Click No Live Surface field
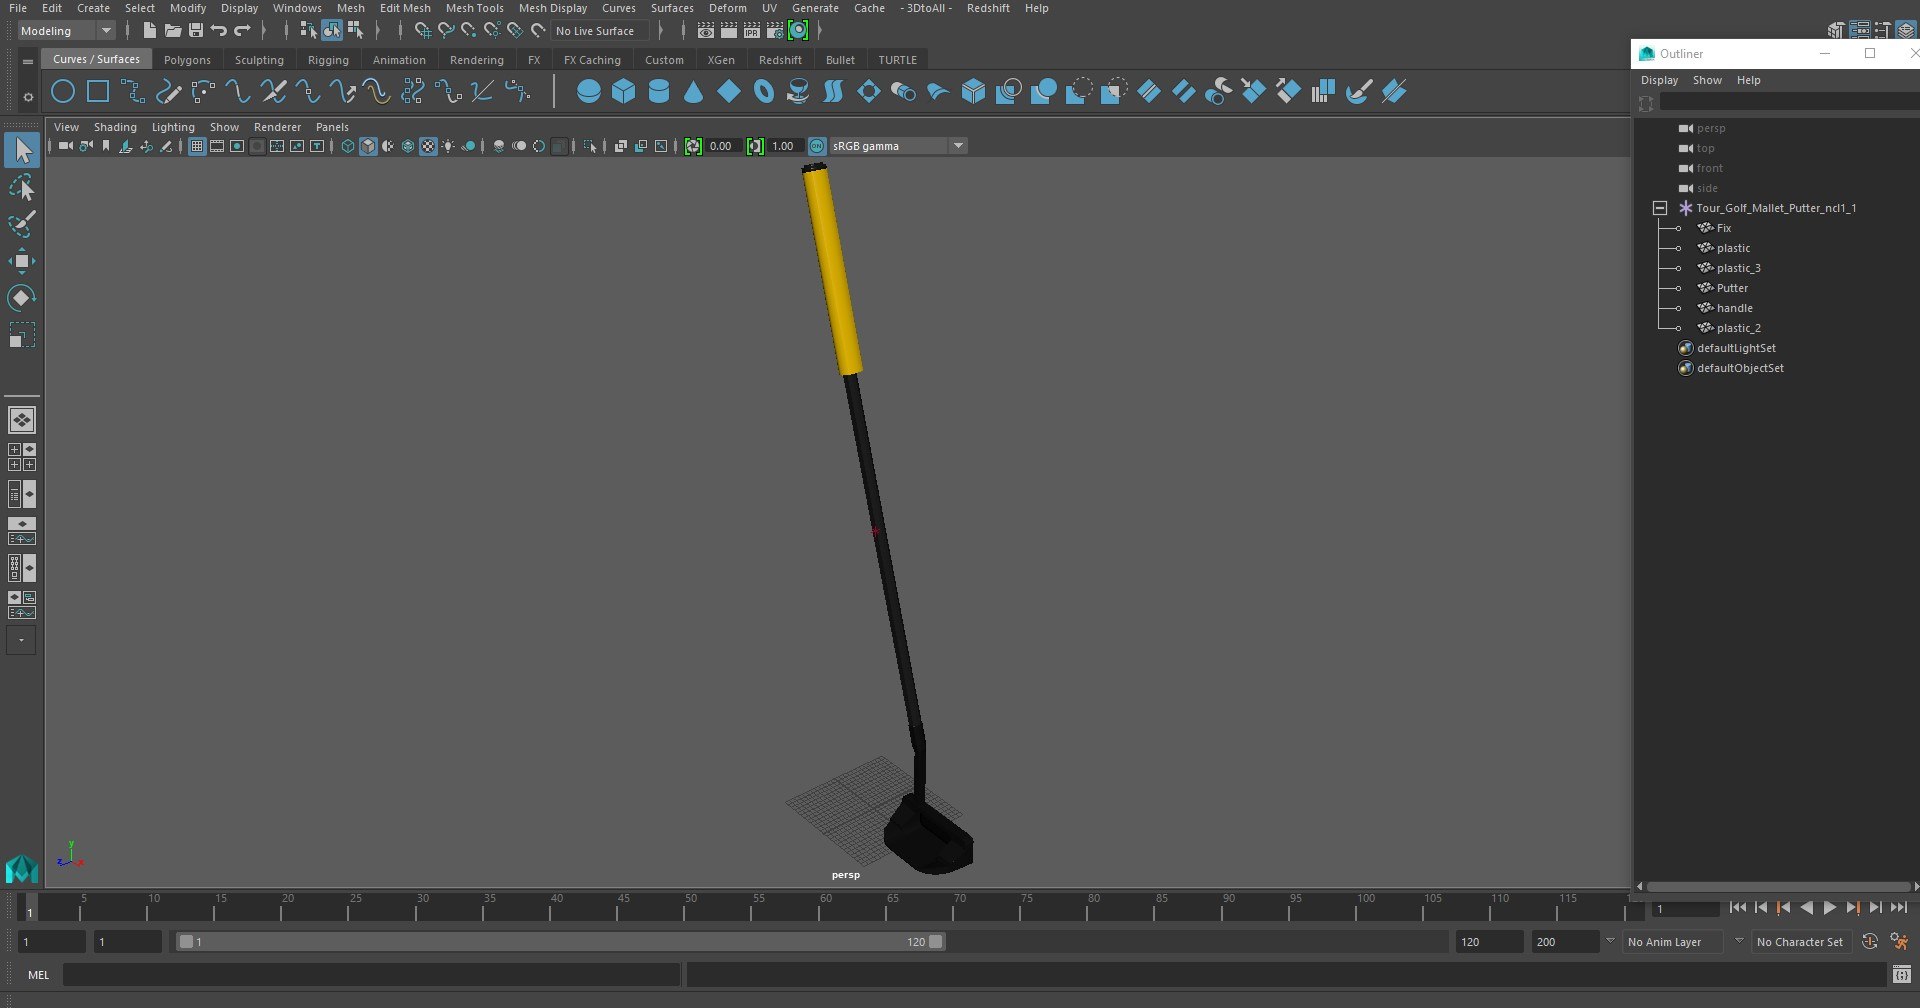 click(x=599, y=31)
